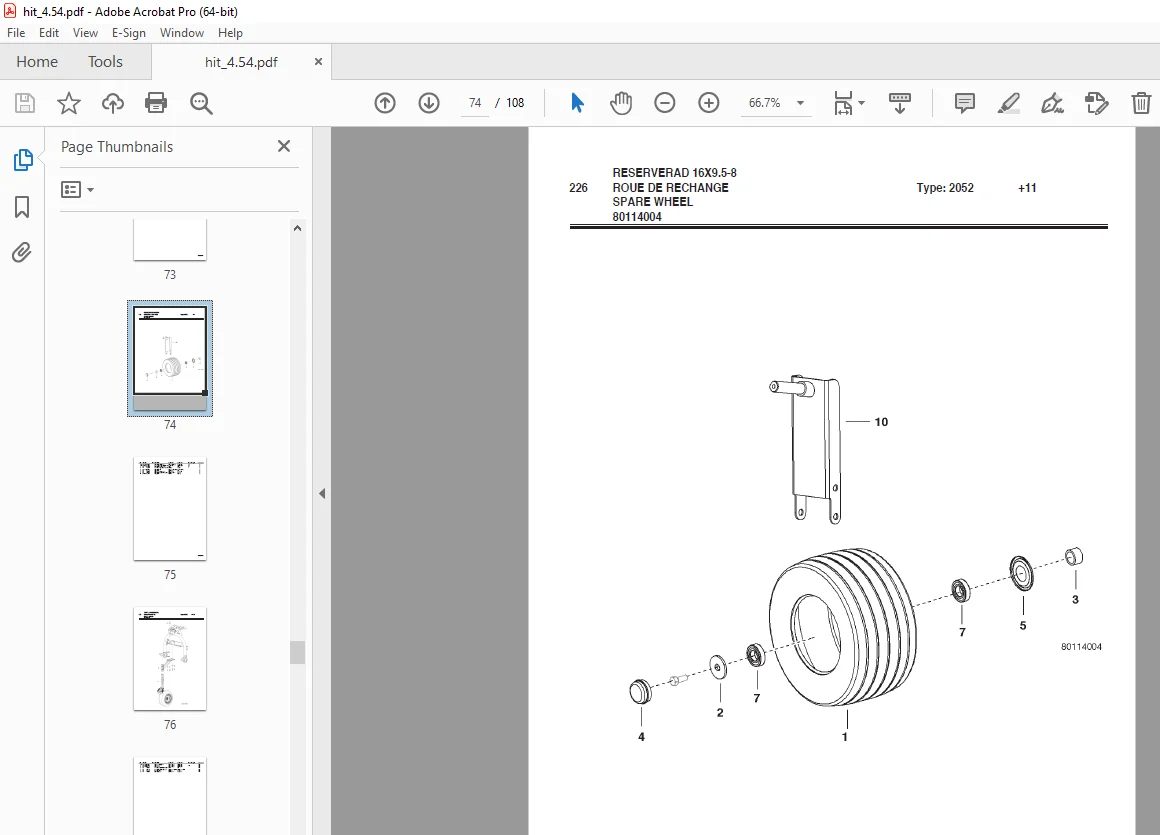Image resolution: width=1160 pixels, height=835 pixels.
Task: Collapse the navigation pane with the arrow
Action: [x=322, y=493]
